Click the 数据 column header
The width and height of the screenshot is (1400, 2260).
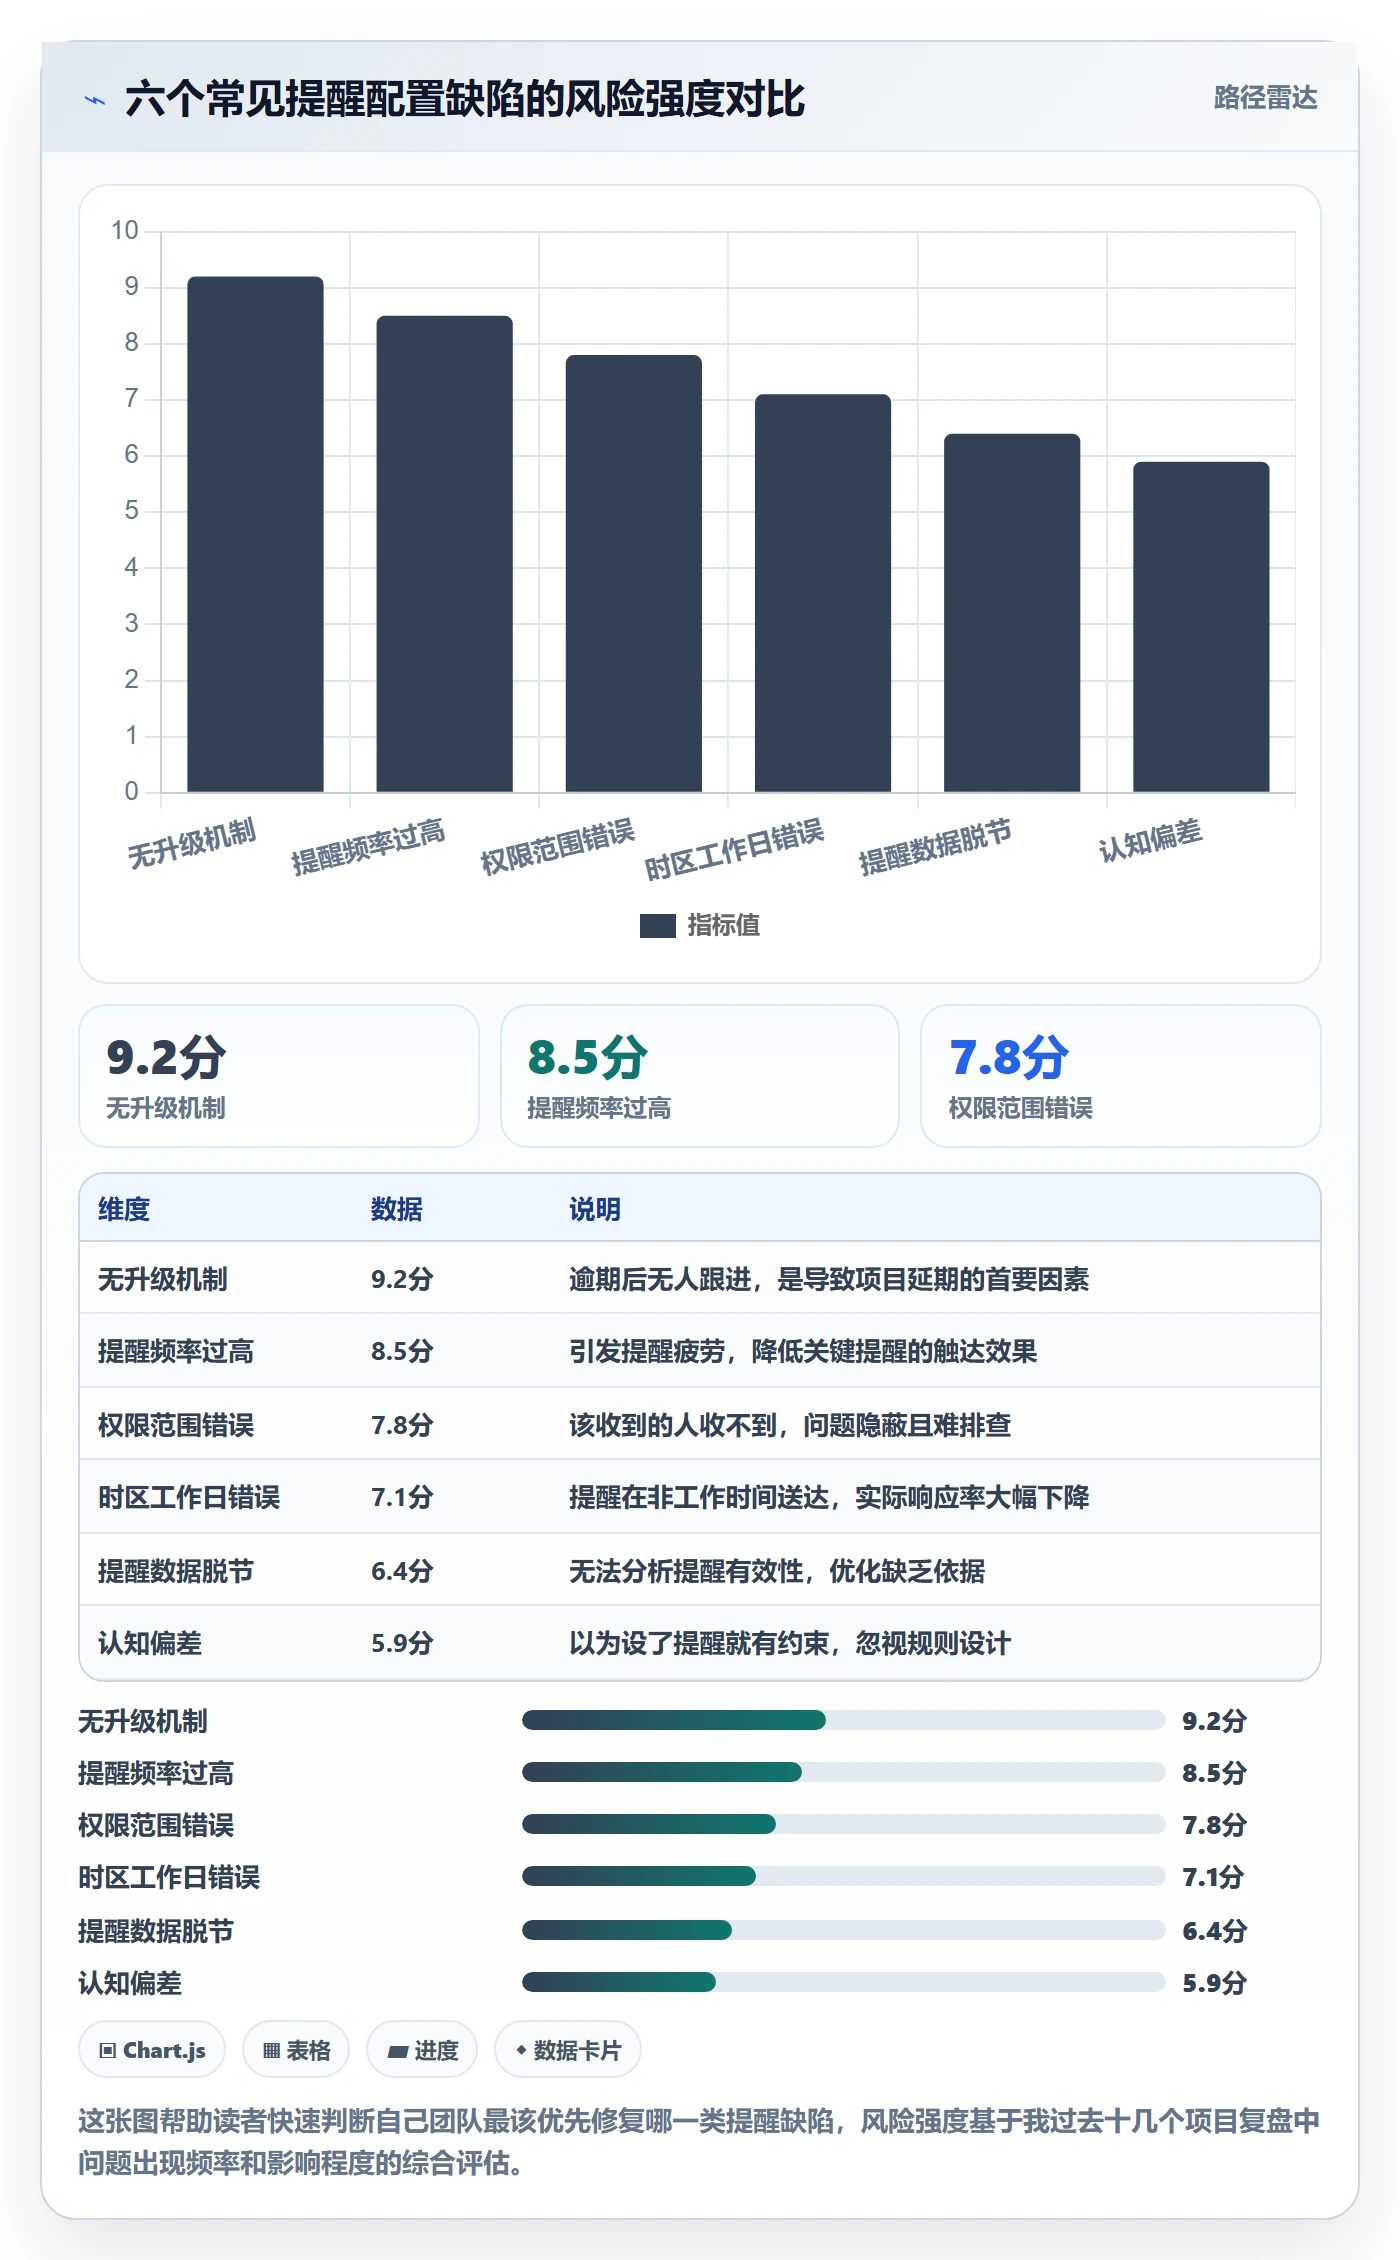(x=397, y=1209)
